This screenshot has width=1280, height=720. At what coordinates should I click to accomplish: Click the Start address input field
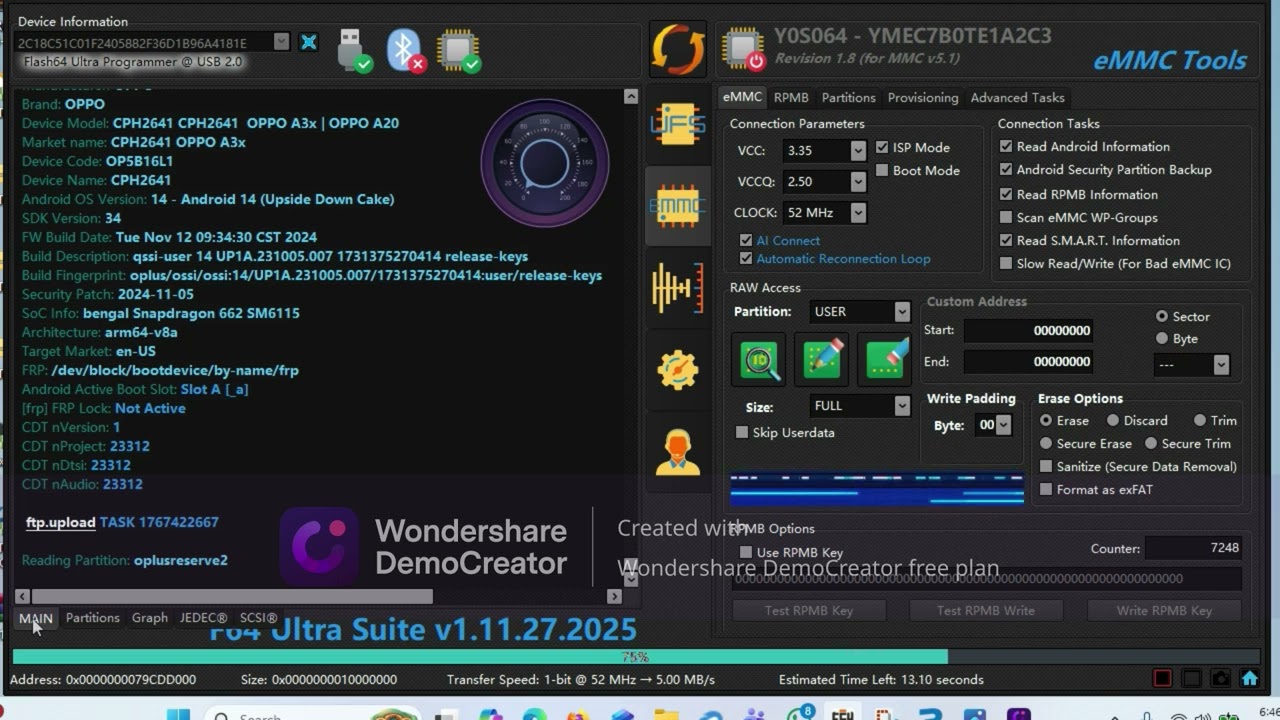[1028, 330]
